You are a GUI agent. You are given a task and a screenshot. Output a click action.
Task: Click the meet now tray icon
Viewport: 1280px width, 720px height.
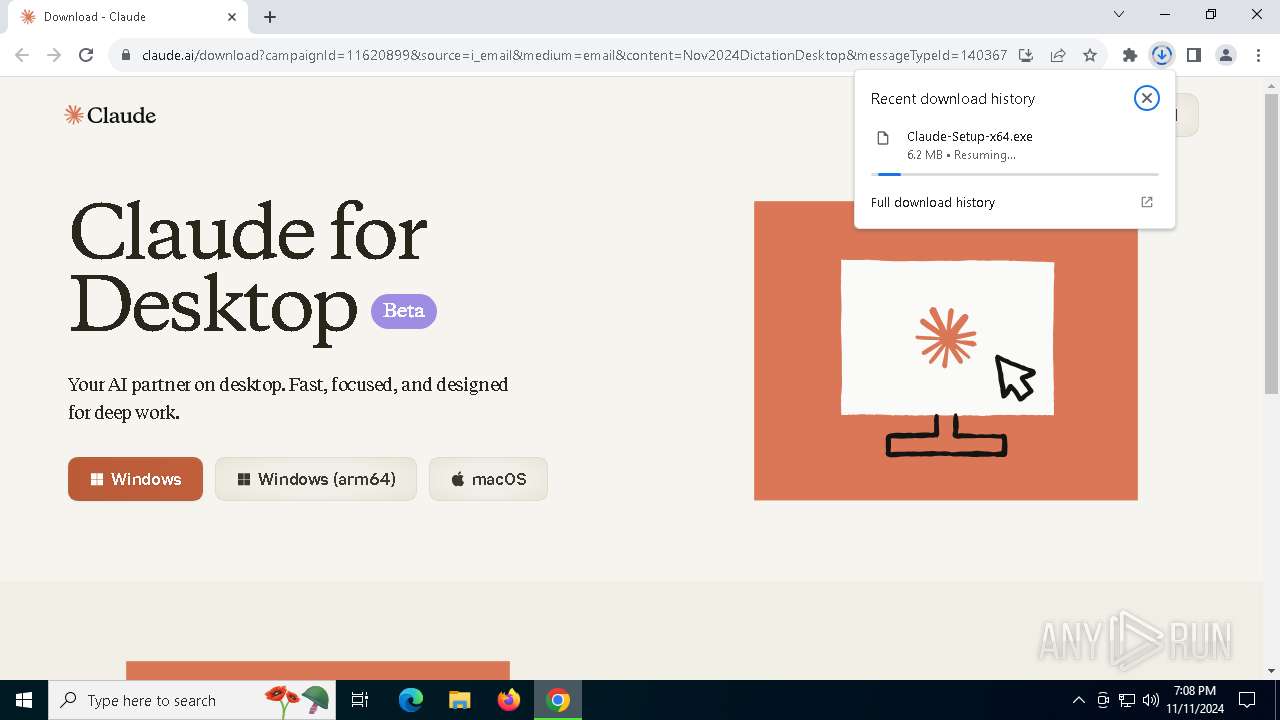click(1103, 700)
